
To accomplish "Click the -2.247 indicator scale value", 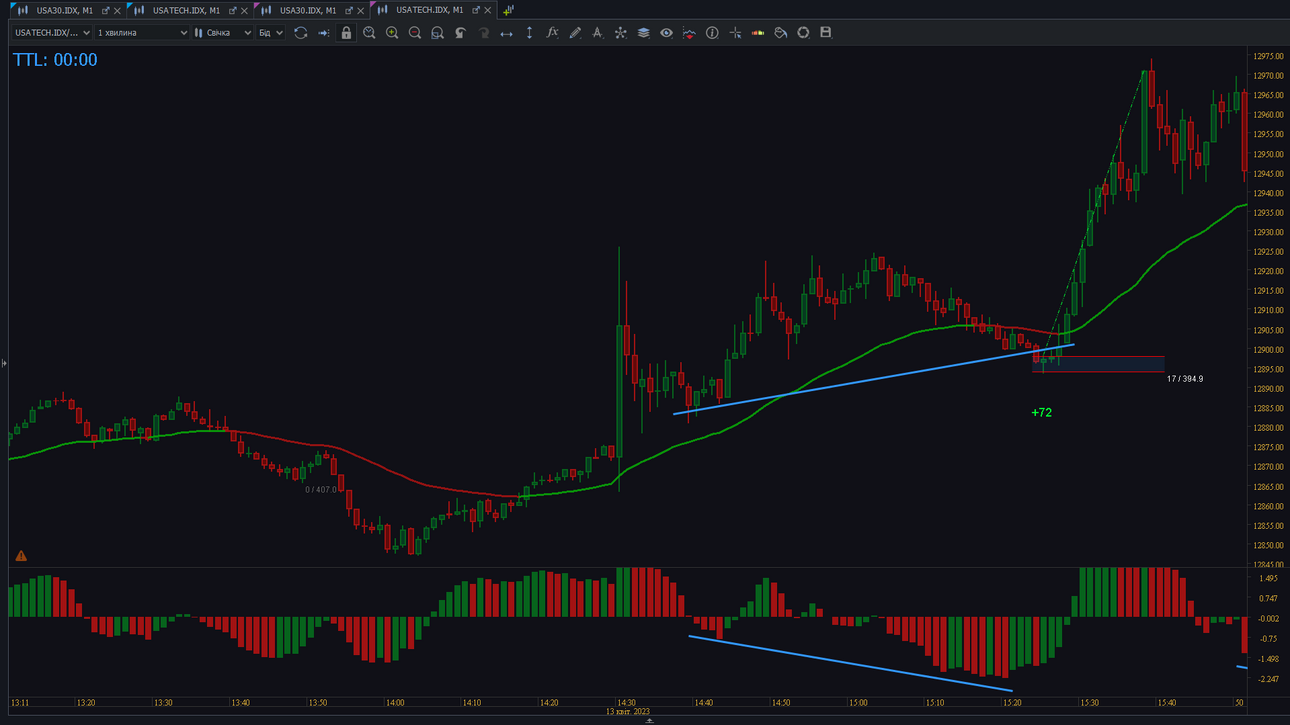I will [x=1268, y=680].
